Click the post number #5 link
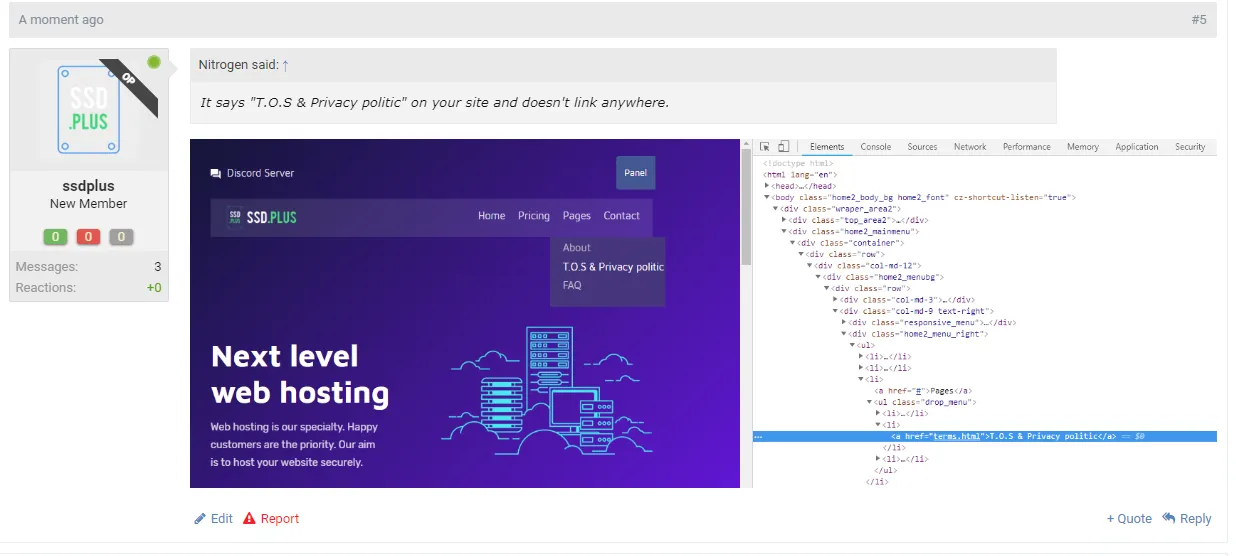 (x=1199, y=20)
